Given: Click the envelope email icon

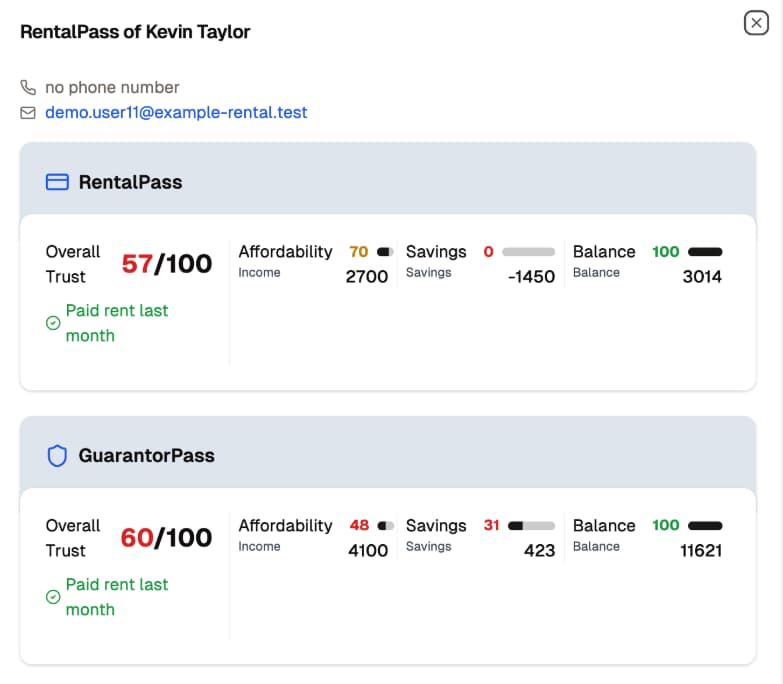Looking at the screenshot, I should tap(28, 113).
